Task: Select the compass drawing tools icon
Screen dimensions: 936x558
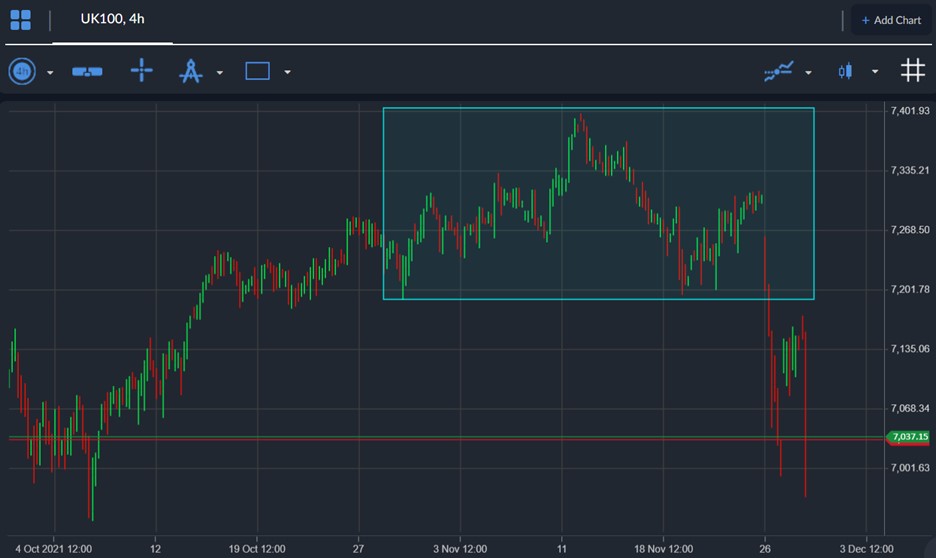Action: point(190,71)
